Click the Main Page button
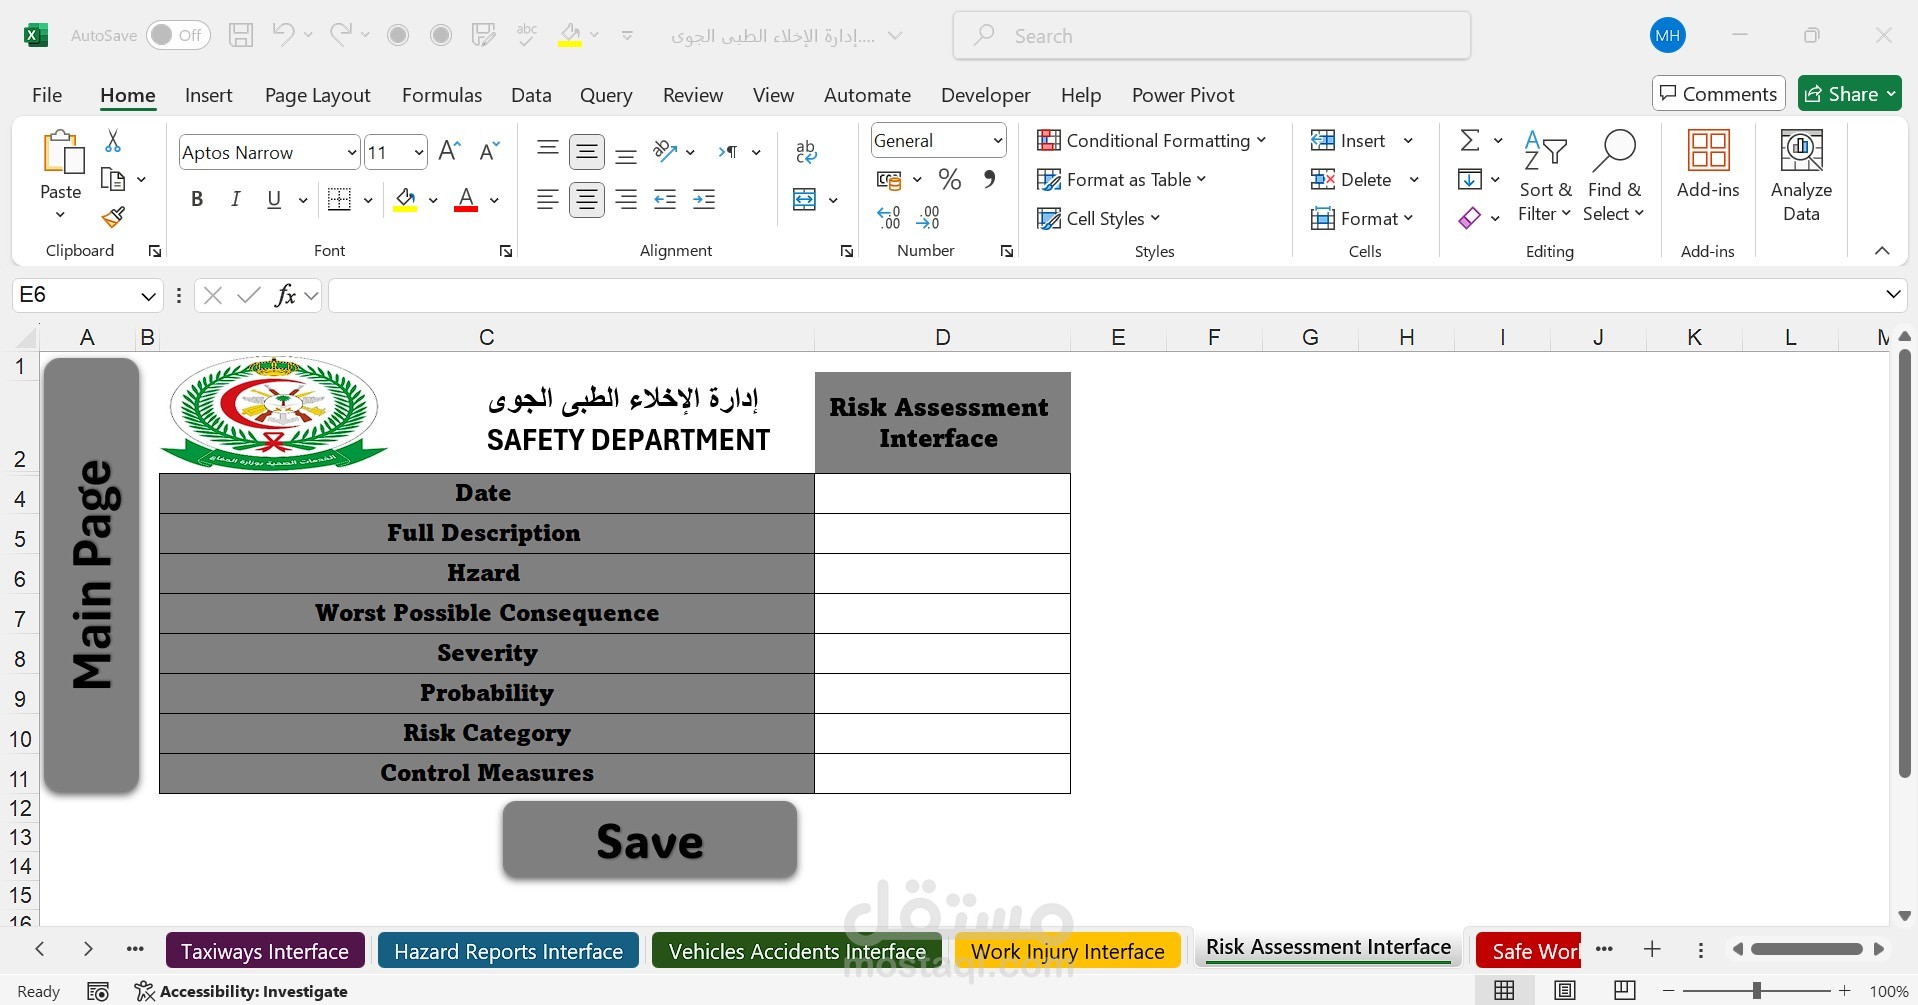Image resolution: width=1918 pixels, height=1005 pixels. [91, 575]
